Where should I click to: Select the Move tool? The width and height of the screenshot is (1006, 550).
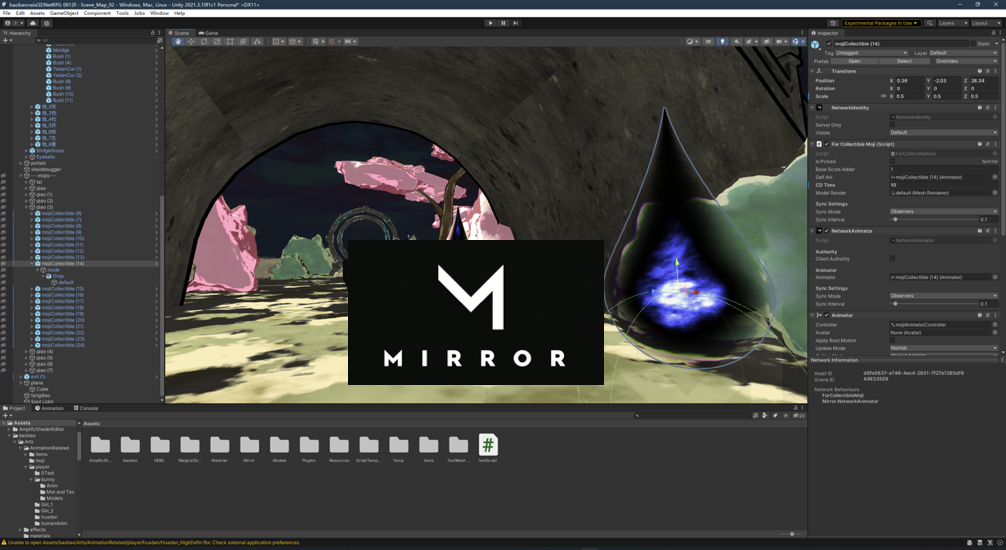tap(191, 42)
